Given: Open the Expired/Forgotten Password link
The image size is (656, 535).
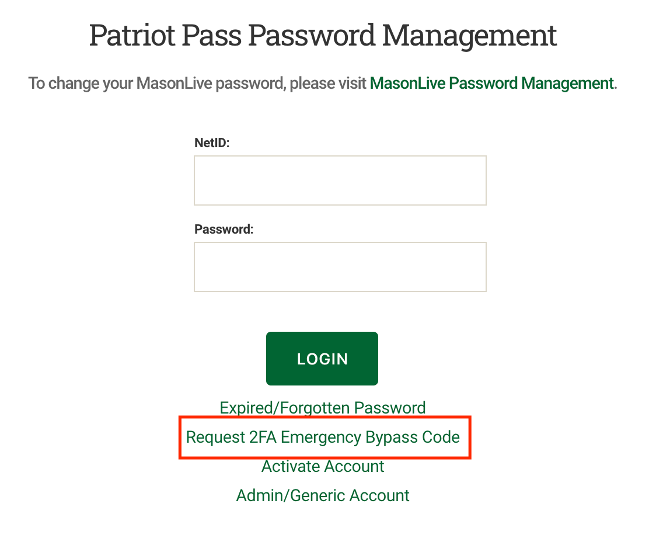Looking at the screenshot, I should click(x=322, y=408).
